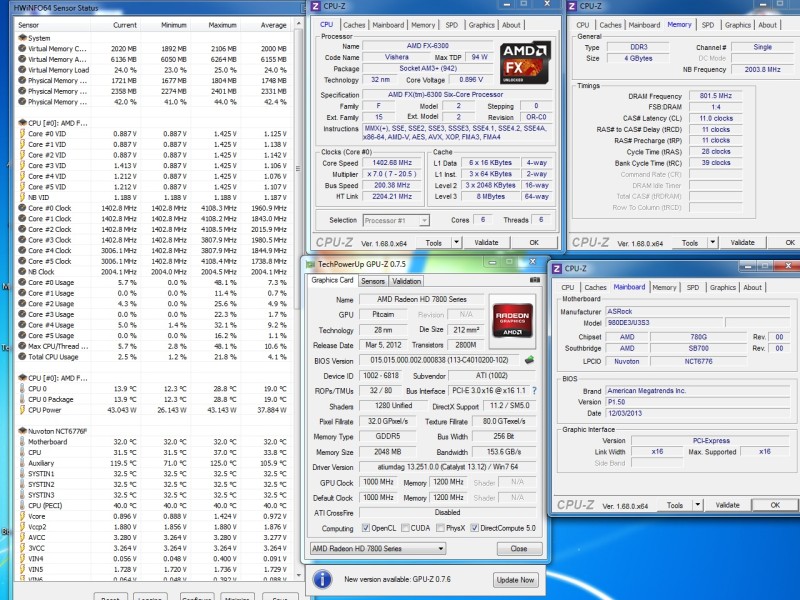800x600 pixels.
Task: Open Tools arrow in CPU-Z Mainboard window
Action: [698, 505]
